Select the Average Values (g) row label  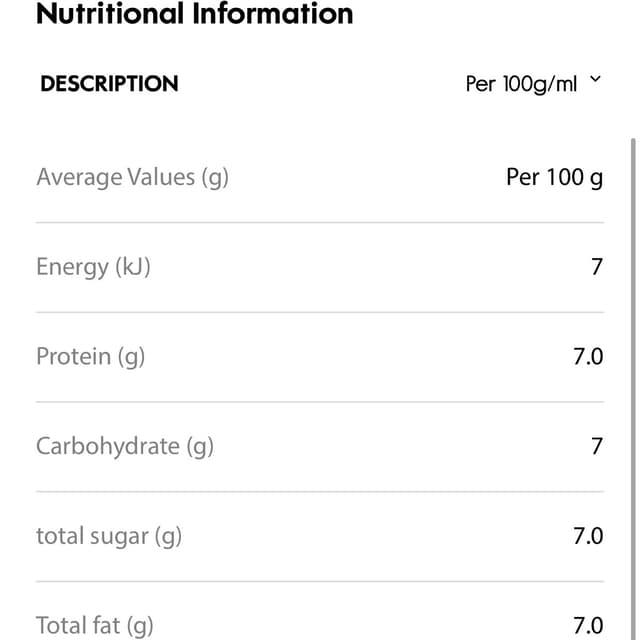point(132,178)
